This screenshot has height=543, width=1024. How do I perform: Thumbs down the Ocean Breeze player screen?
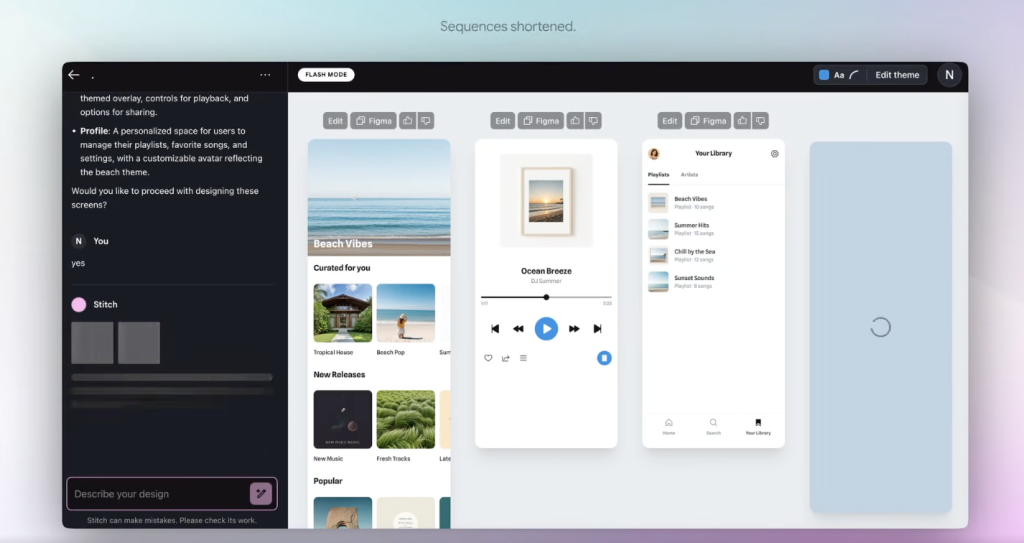click(593, 121)
